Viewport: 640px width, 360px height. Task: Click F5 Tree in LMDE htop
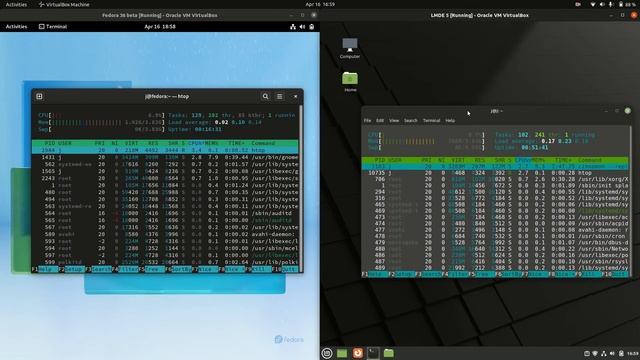point(482,274)
